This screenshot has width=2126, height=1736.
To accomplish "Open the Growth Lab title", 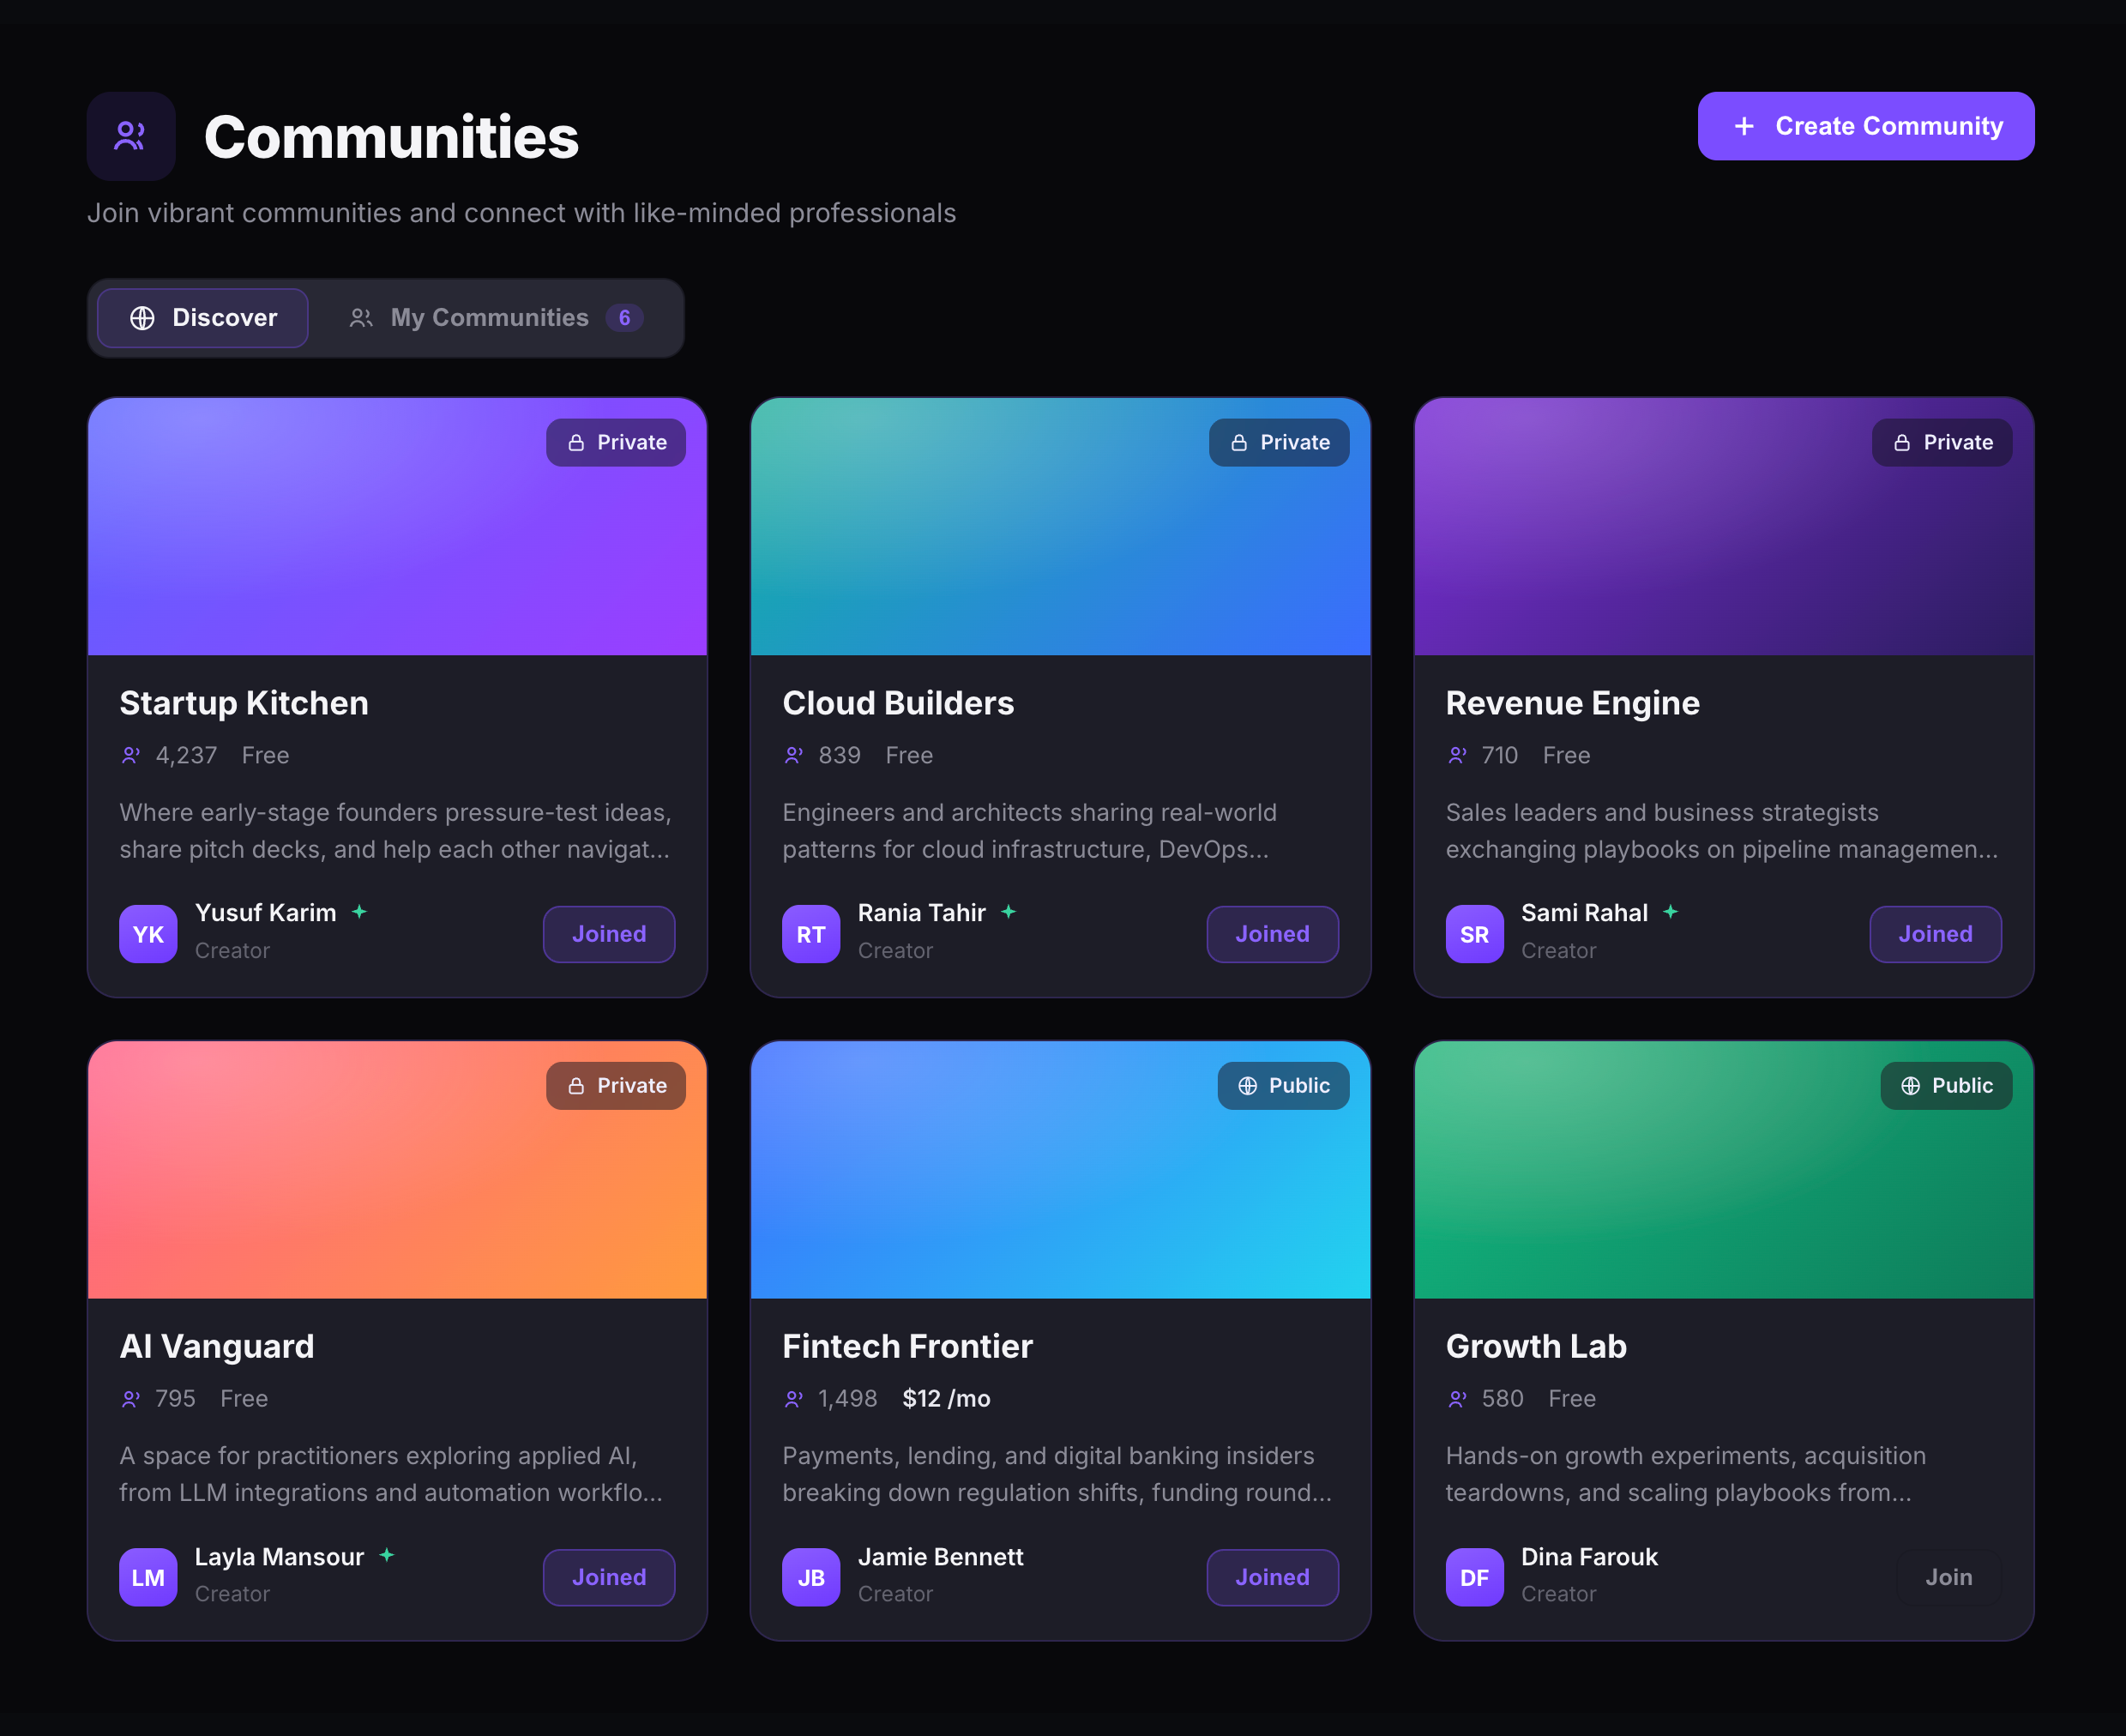I will tap(1536, 1347).
